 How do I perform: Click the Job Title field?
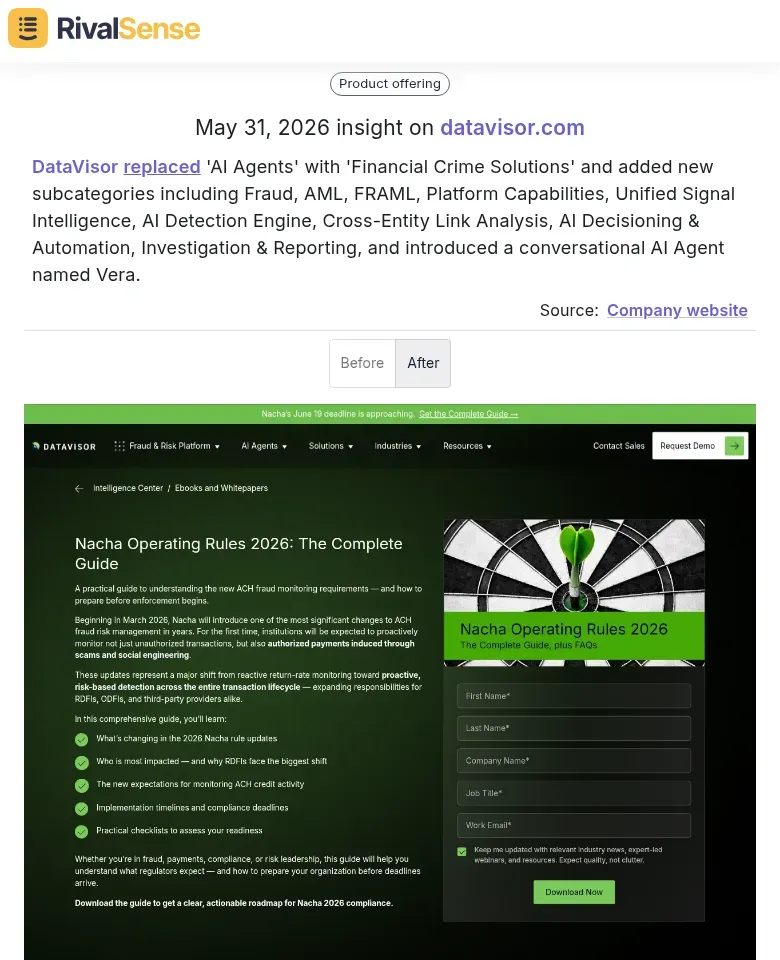[x=574, y=793]
